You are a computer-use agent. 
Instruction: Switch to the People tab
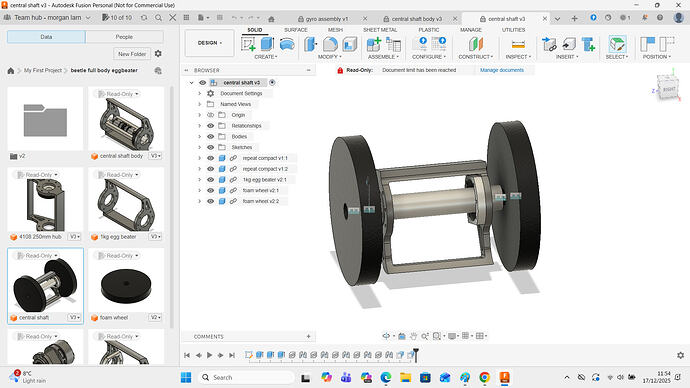pyautogui.click(x=124, y=37)
